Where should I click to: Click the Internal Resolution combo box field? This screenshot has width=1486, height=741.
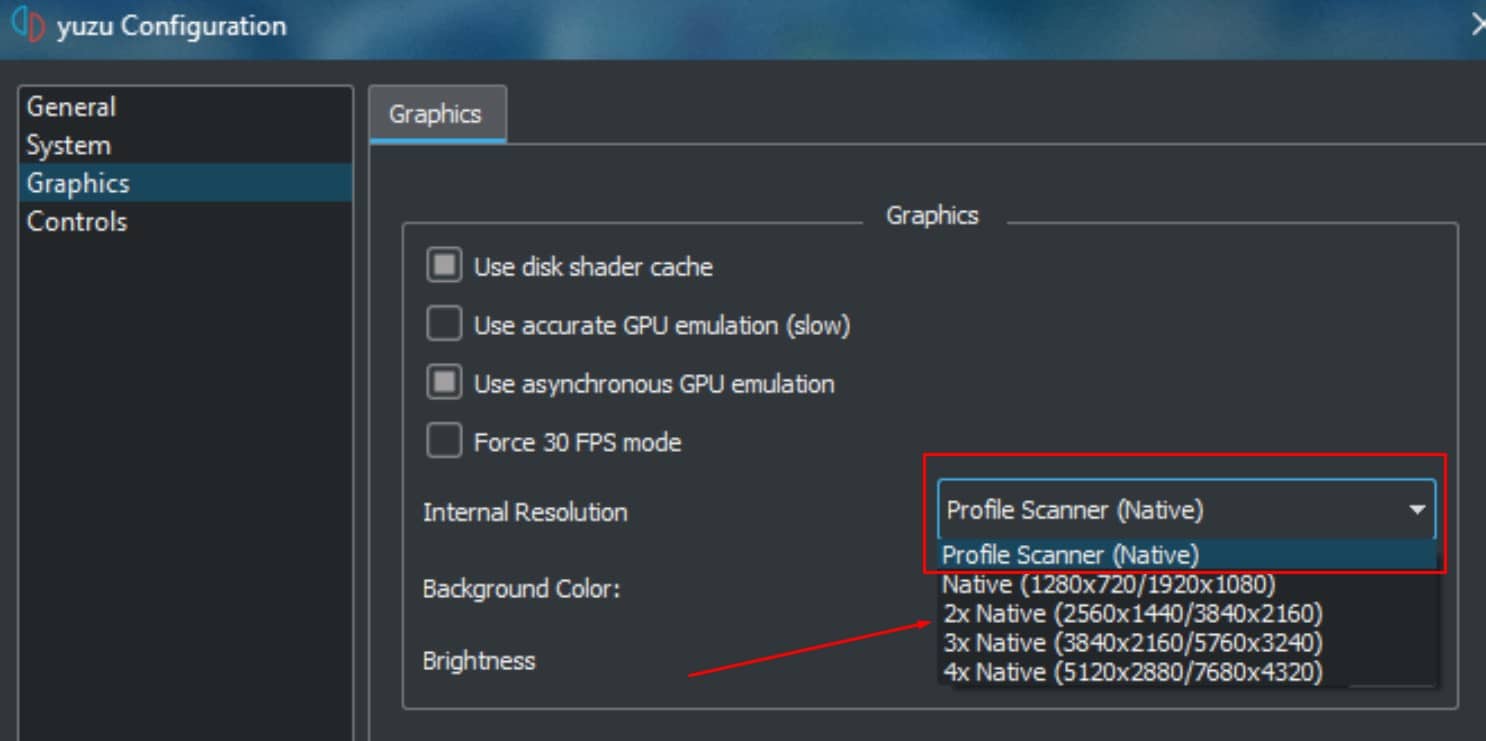pyautogui.click(x=1187, y=510)
